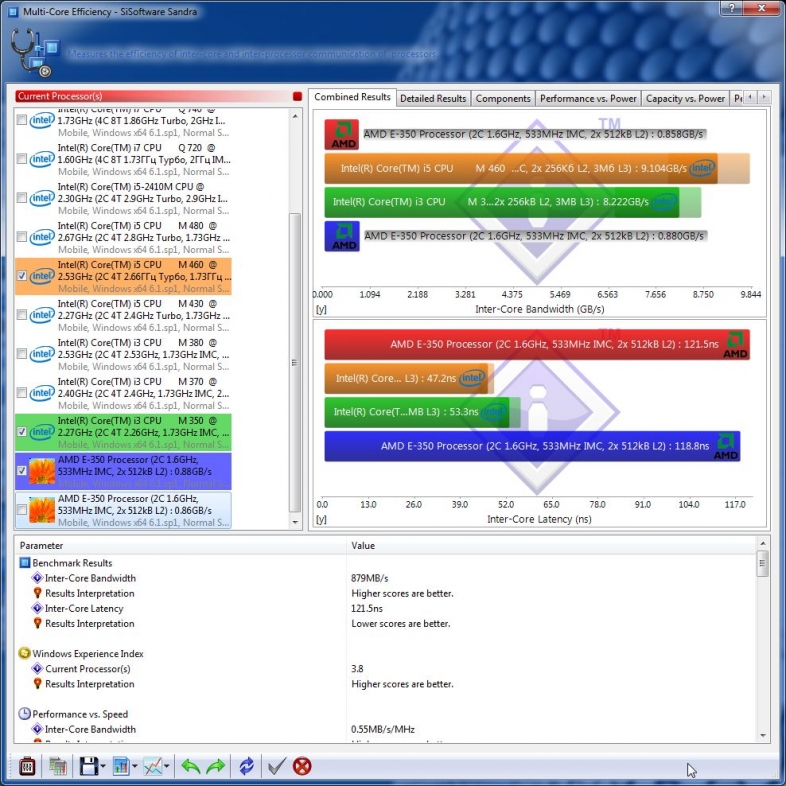Click the 0.55MB/s/MHz value
786x786 pixels.
click(x=383, y=729)
